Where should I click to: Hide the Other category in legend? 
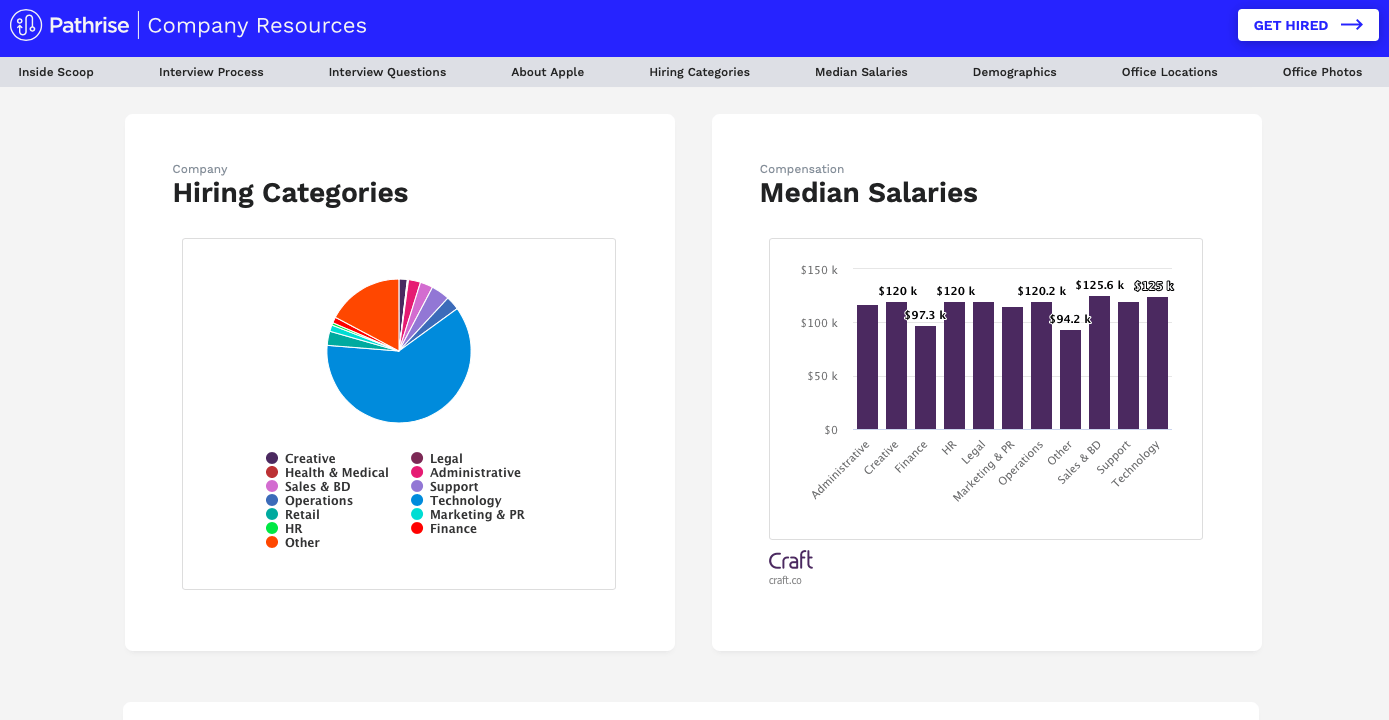point(301,543)
